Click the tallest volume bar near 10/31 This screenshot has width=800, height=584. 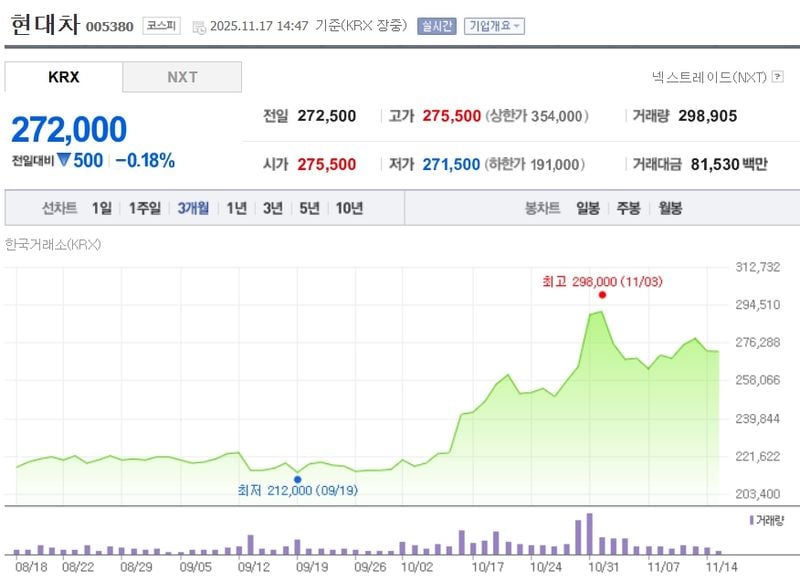[590, 535]
